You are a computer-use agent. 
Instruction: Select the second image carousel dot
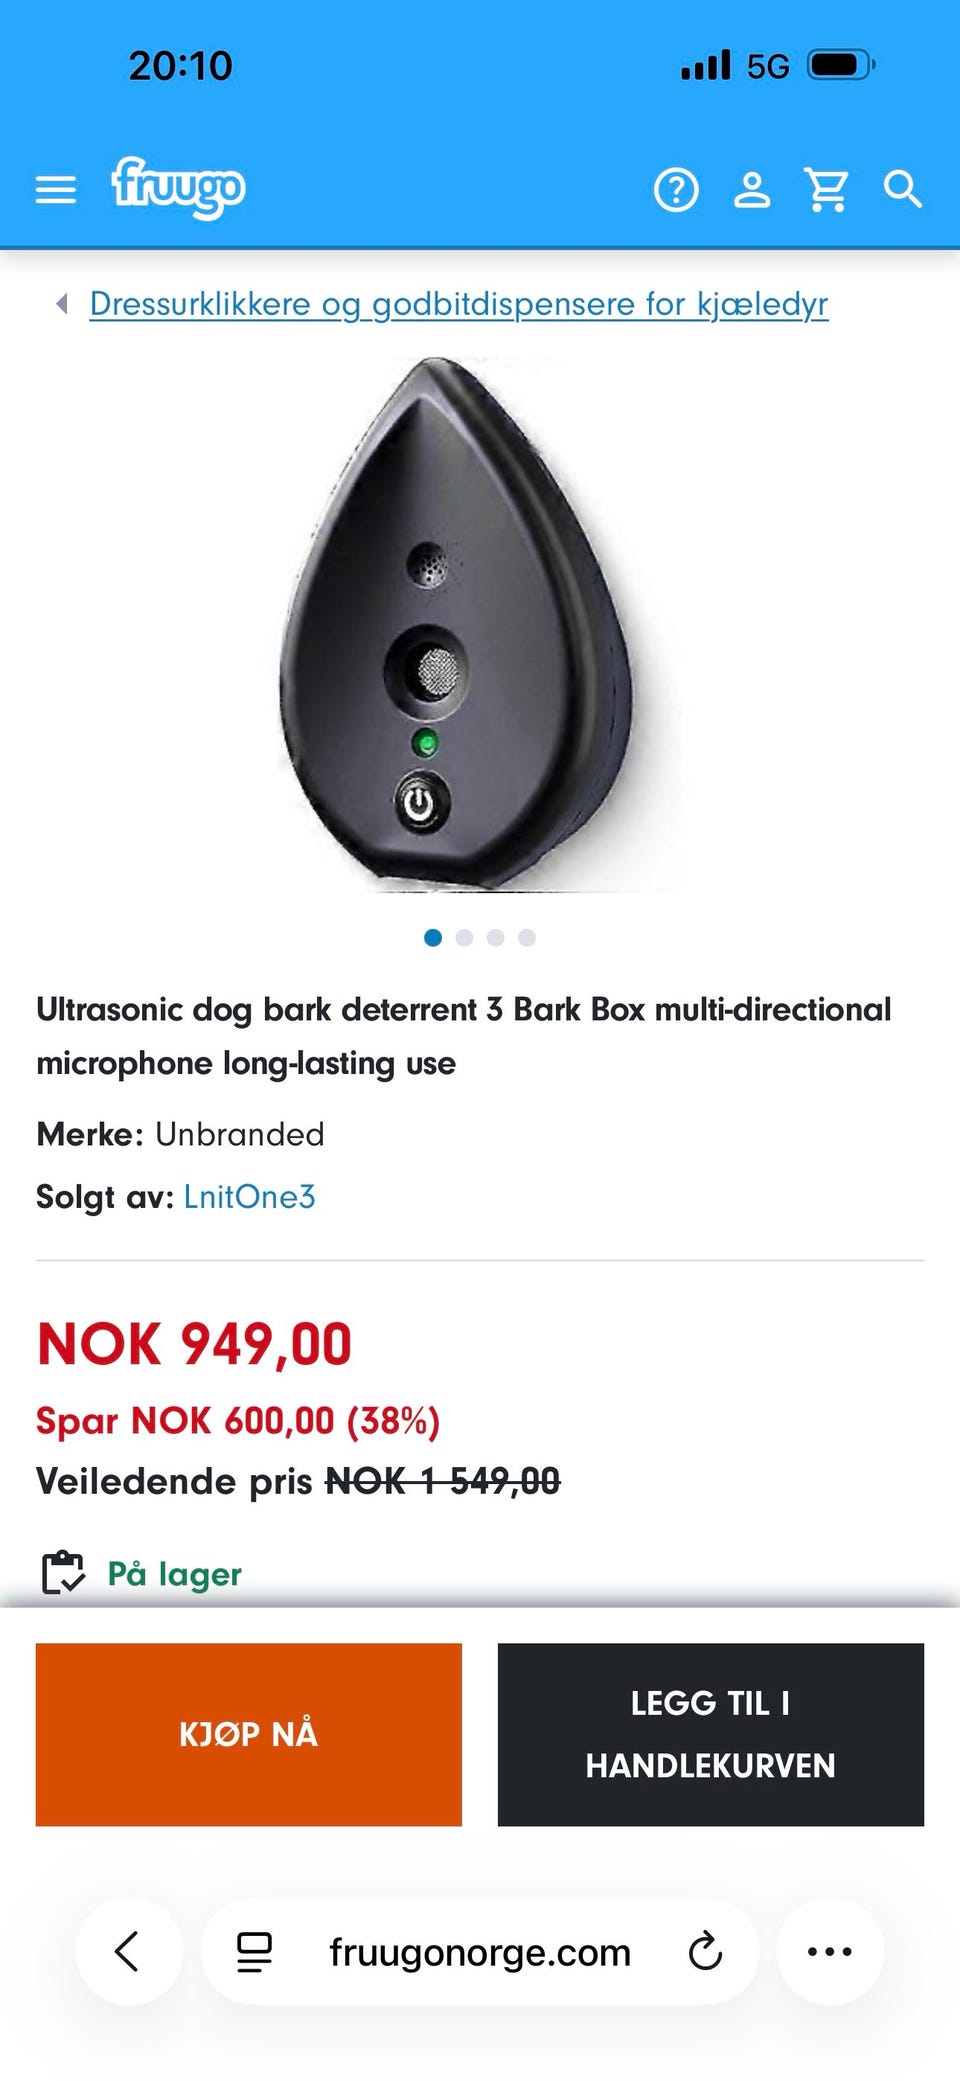tap(464, 937)
